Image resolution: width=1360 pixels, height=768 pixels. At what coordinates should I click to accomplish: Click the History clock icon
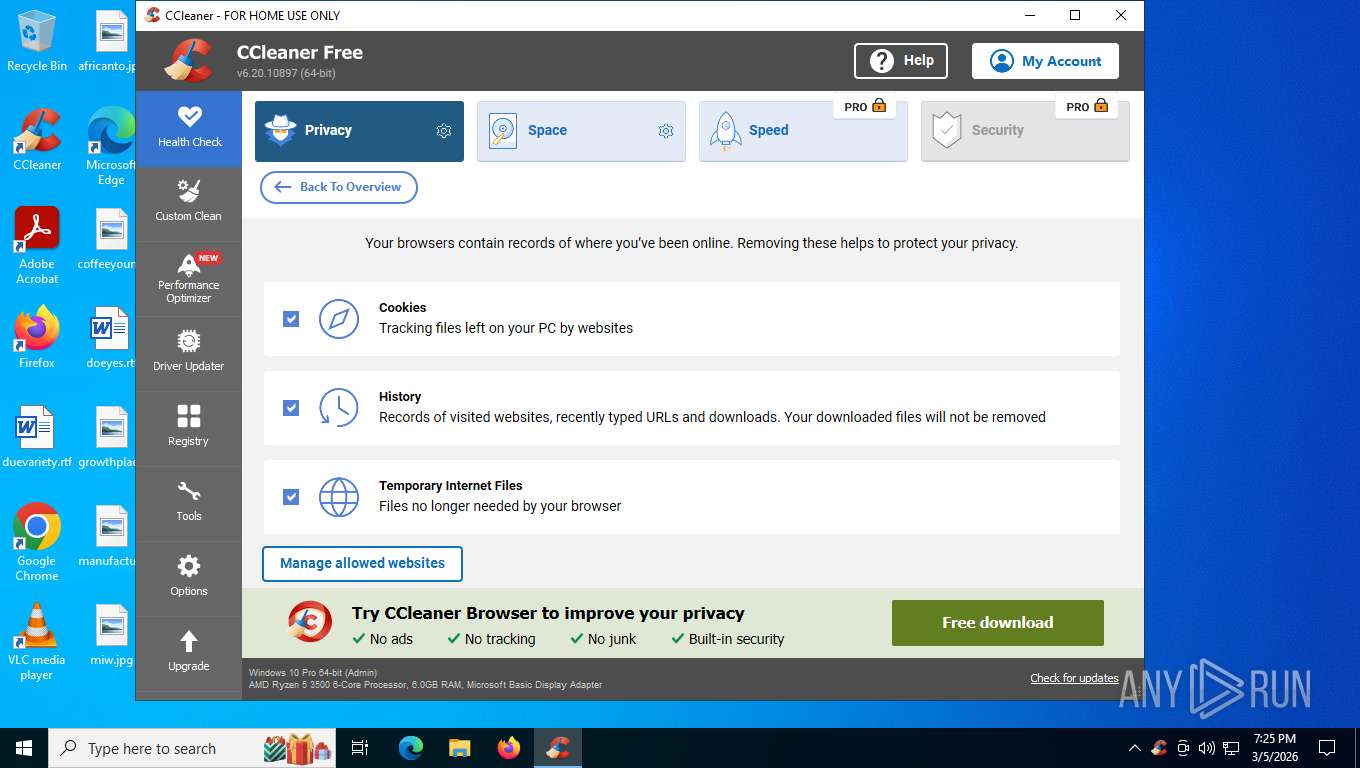click(339, 408)
